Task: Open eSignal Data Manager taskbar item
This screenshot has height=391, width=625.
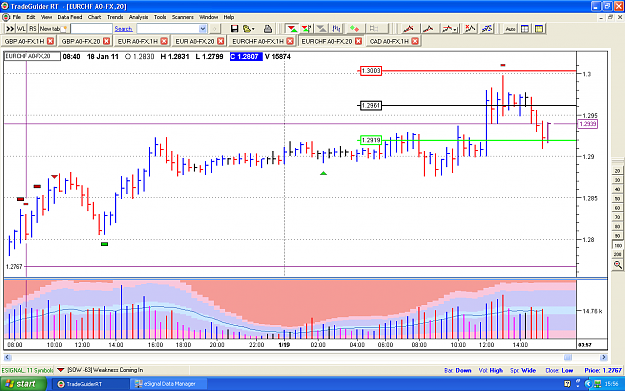Action: pyautogui.click(x=169, y=384)
